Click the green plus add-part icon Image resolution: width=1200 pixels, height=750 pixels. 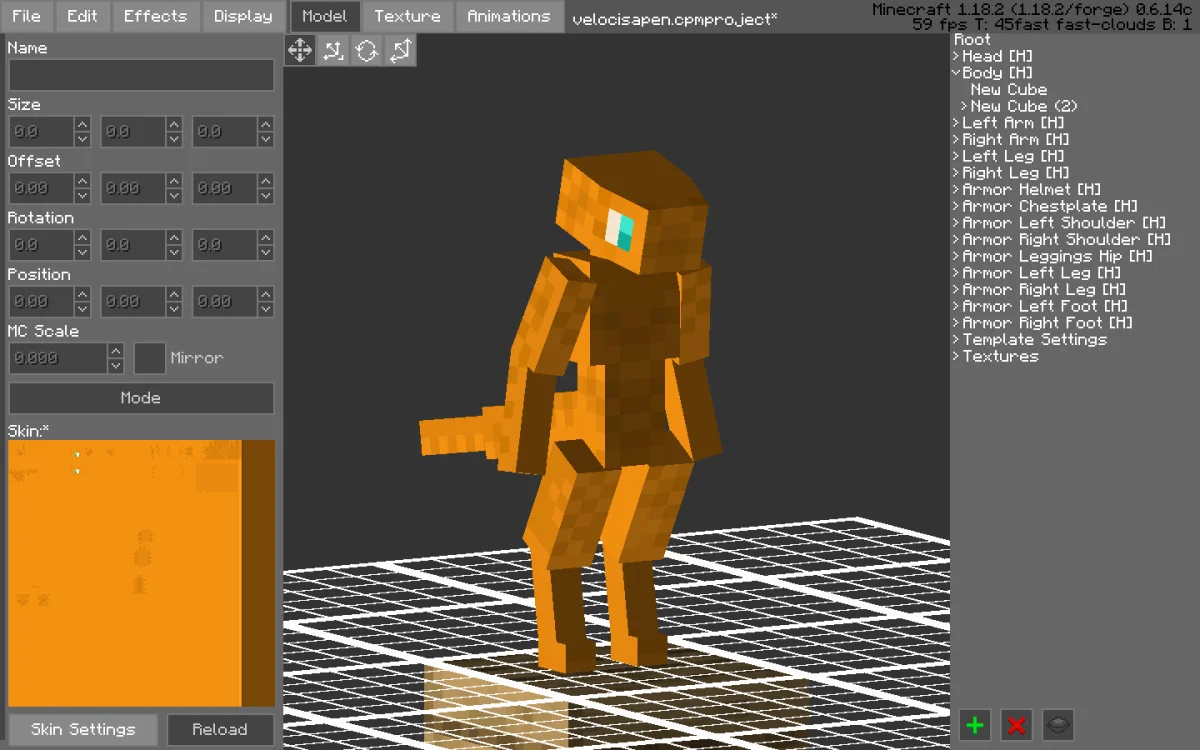975,725
